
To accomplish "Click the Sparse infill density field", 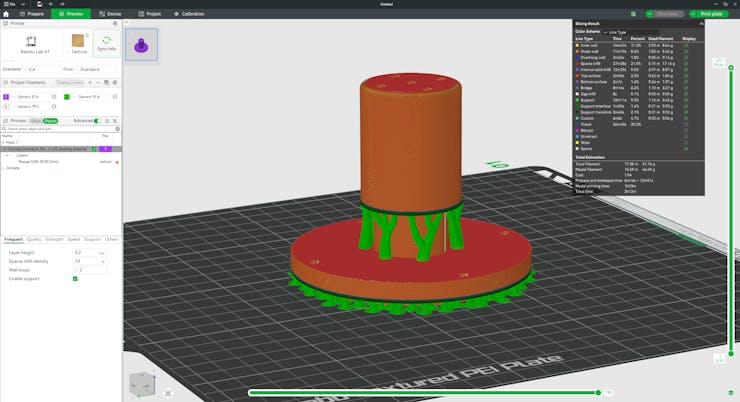I will [89, 261].
